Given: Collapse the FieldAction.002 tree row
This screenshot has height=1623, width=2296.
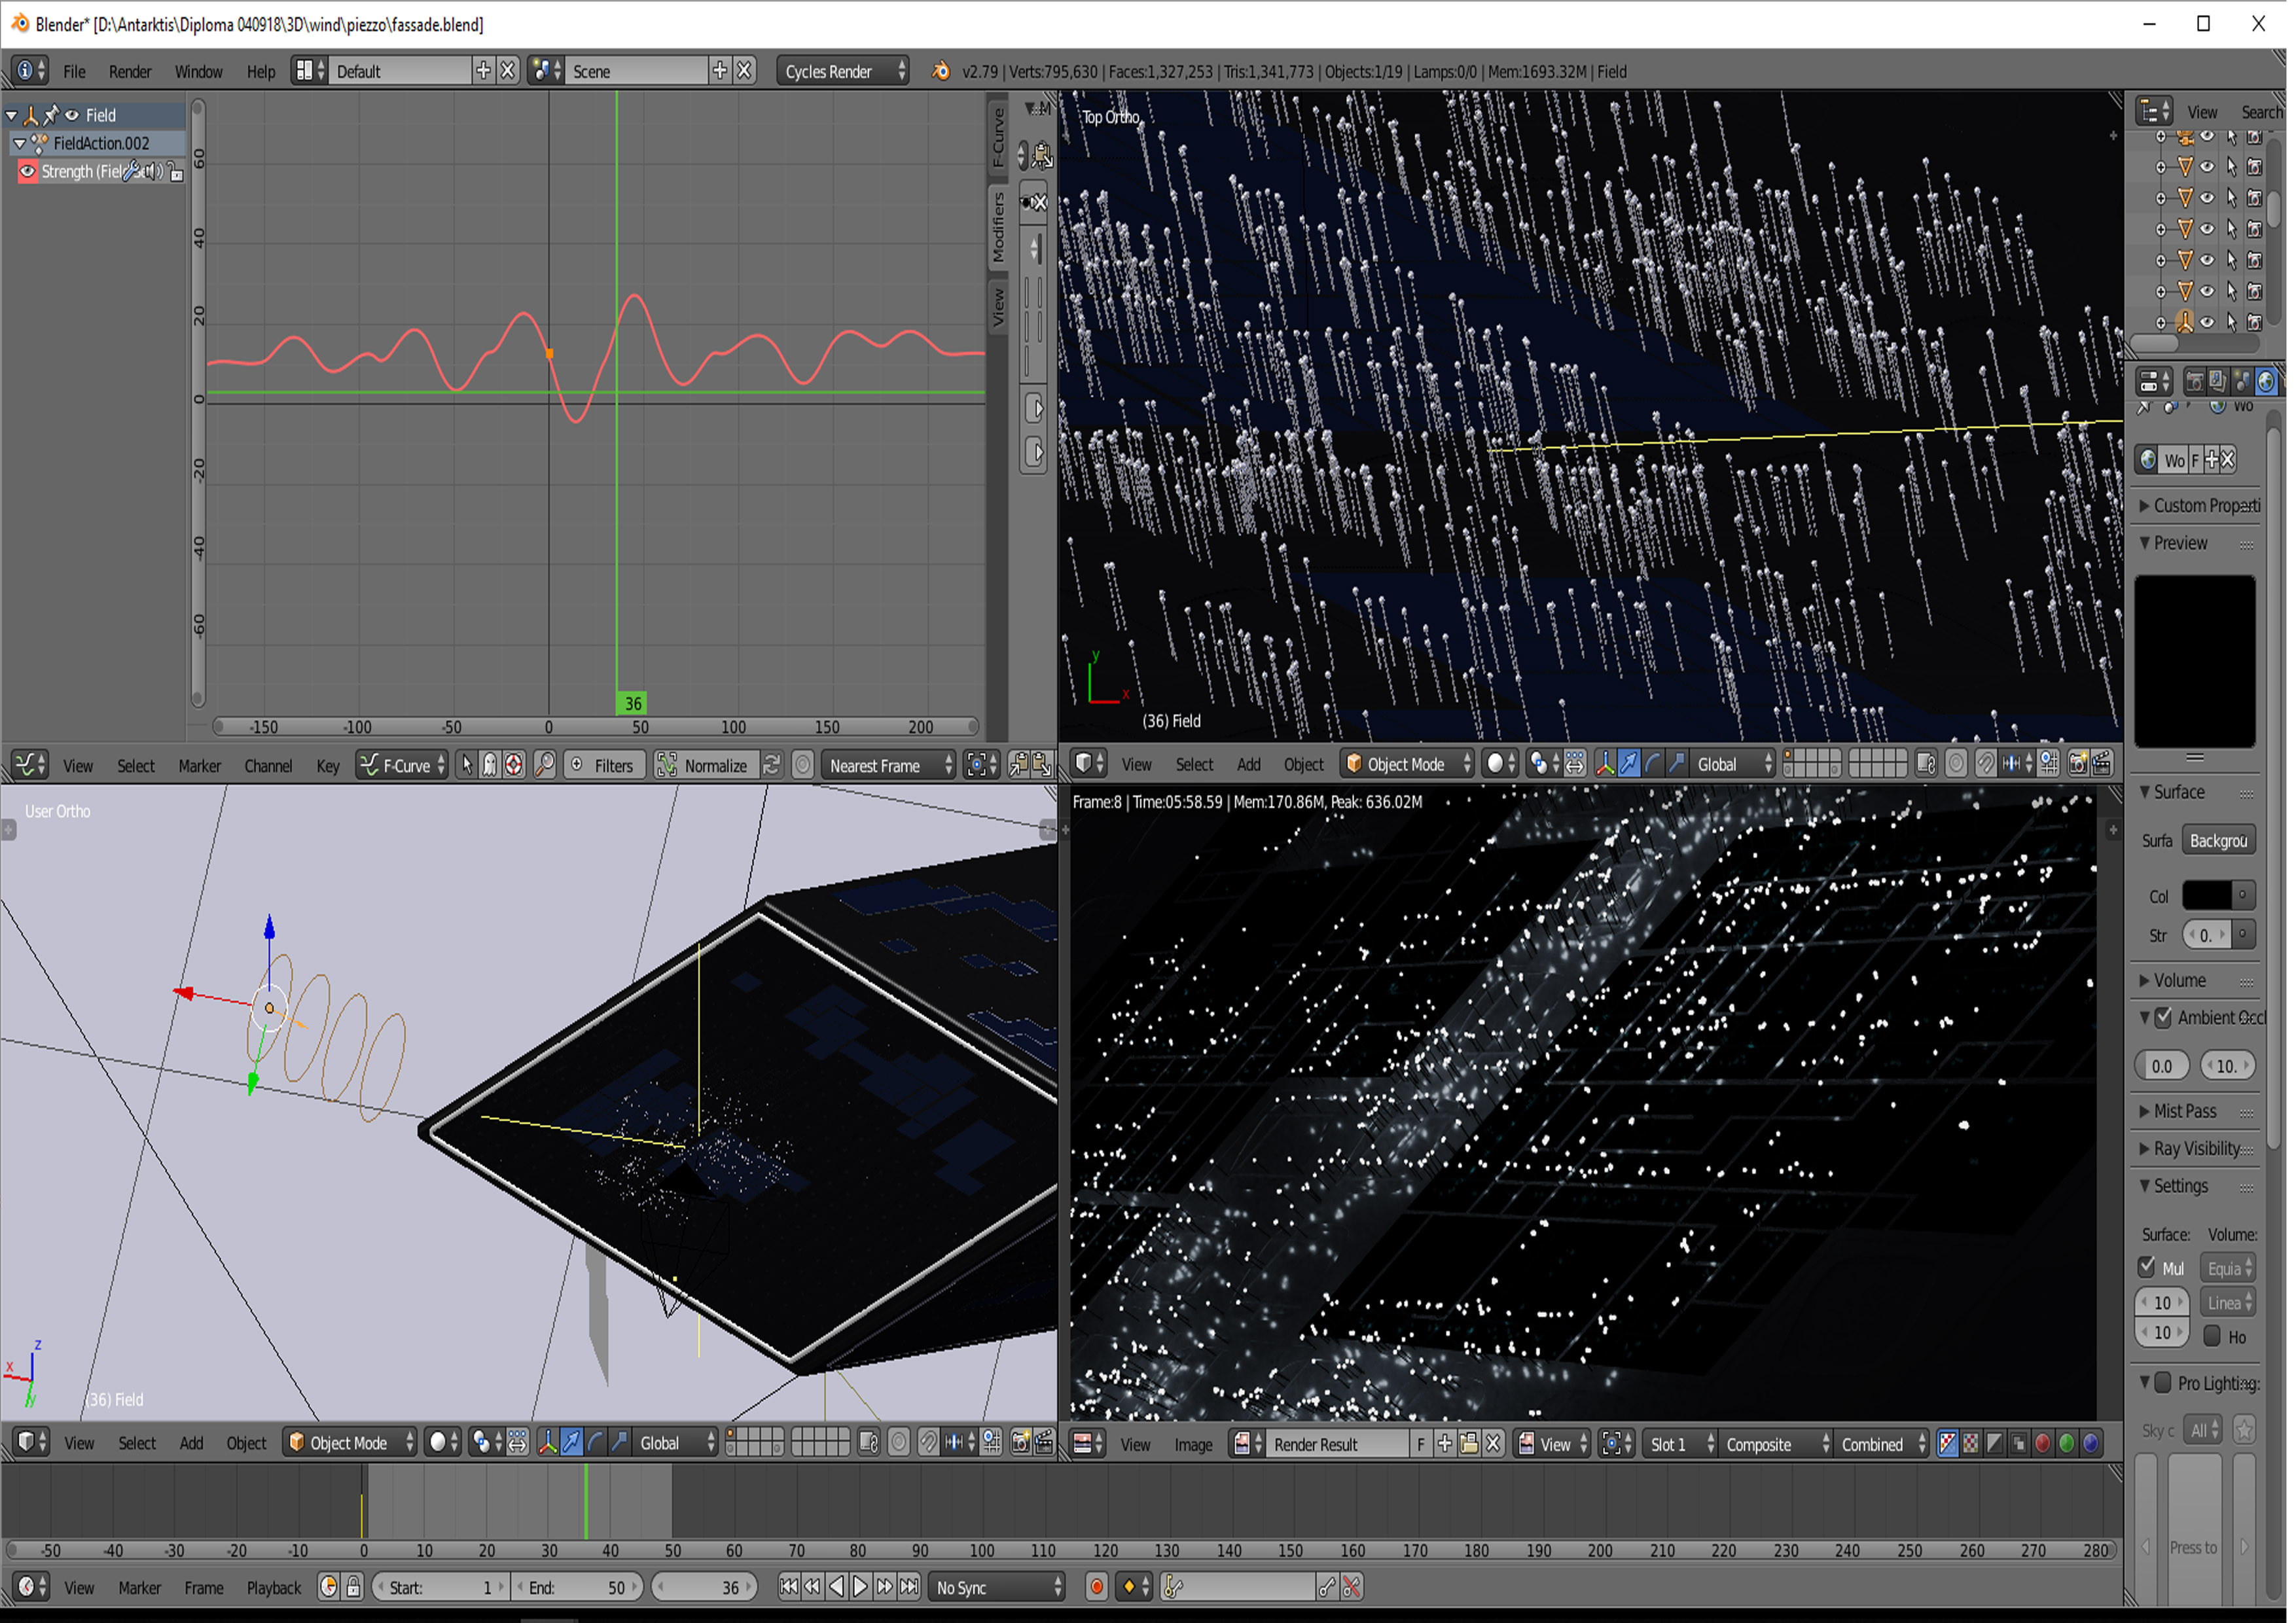Looking at the screenshot, I should tap(20, 144).
